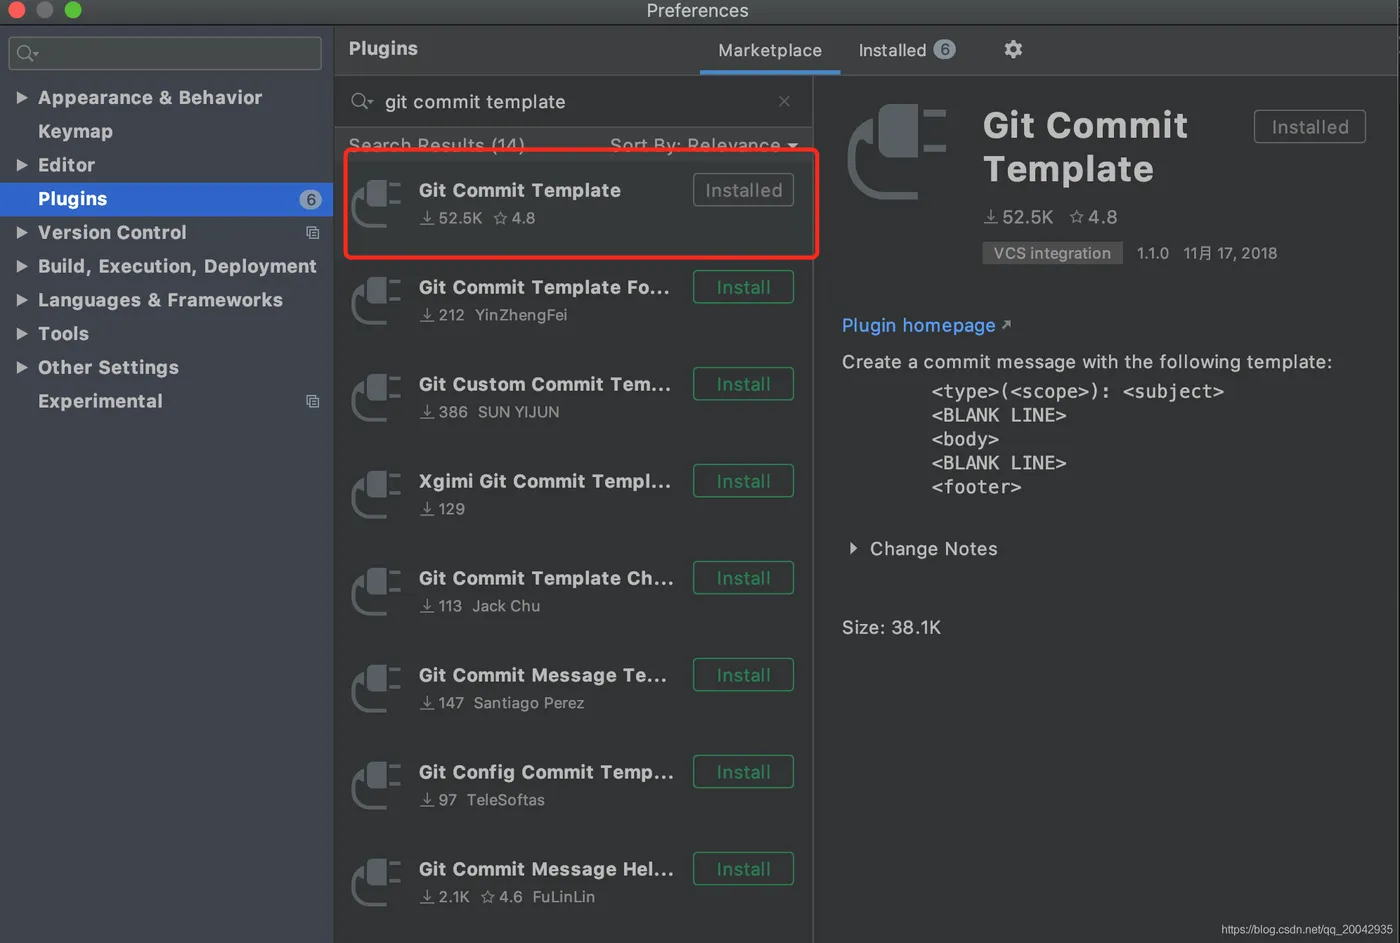This screenshot has height=943, width=1400.
Task: Click the large plugin logo in details pane
Action: click(896, 152)
